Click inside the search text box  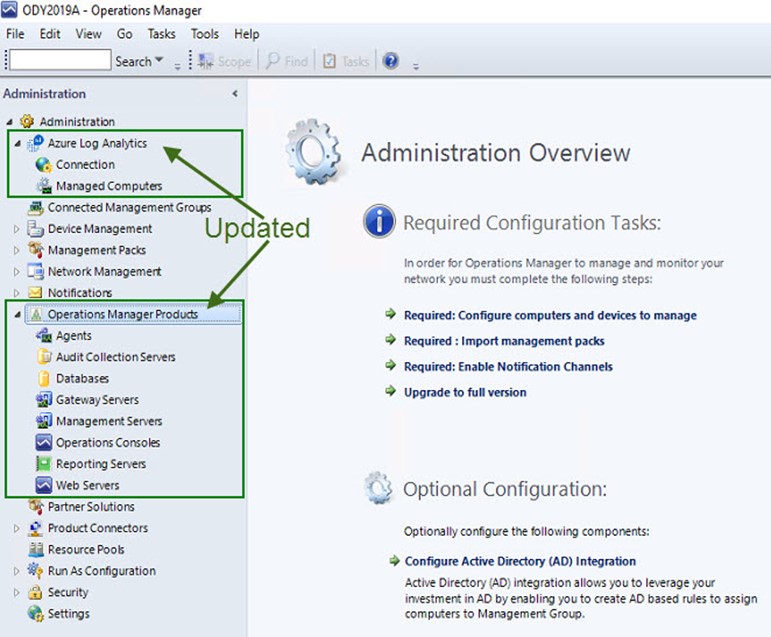(58, 61)
